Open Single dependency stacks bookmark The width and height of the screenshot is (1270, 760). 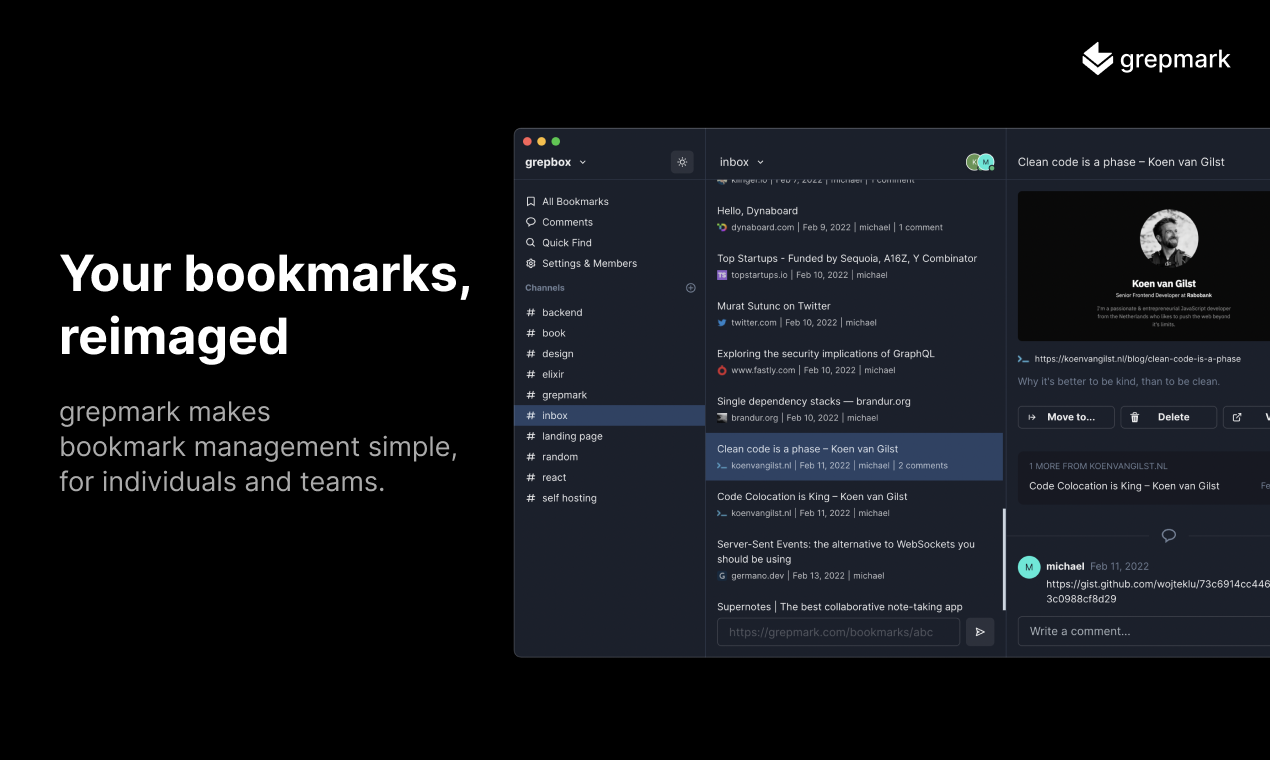[x=854, y=409]
